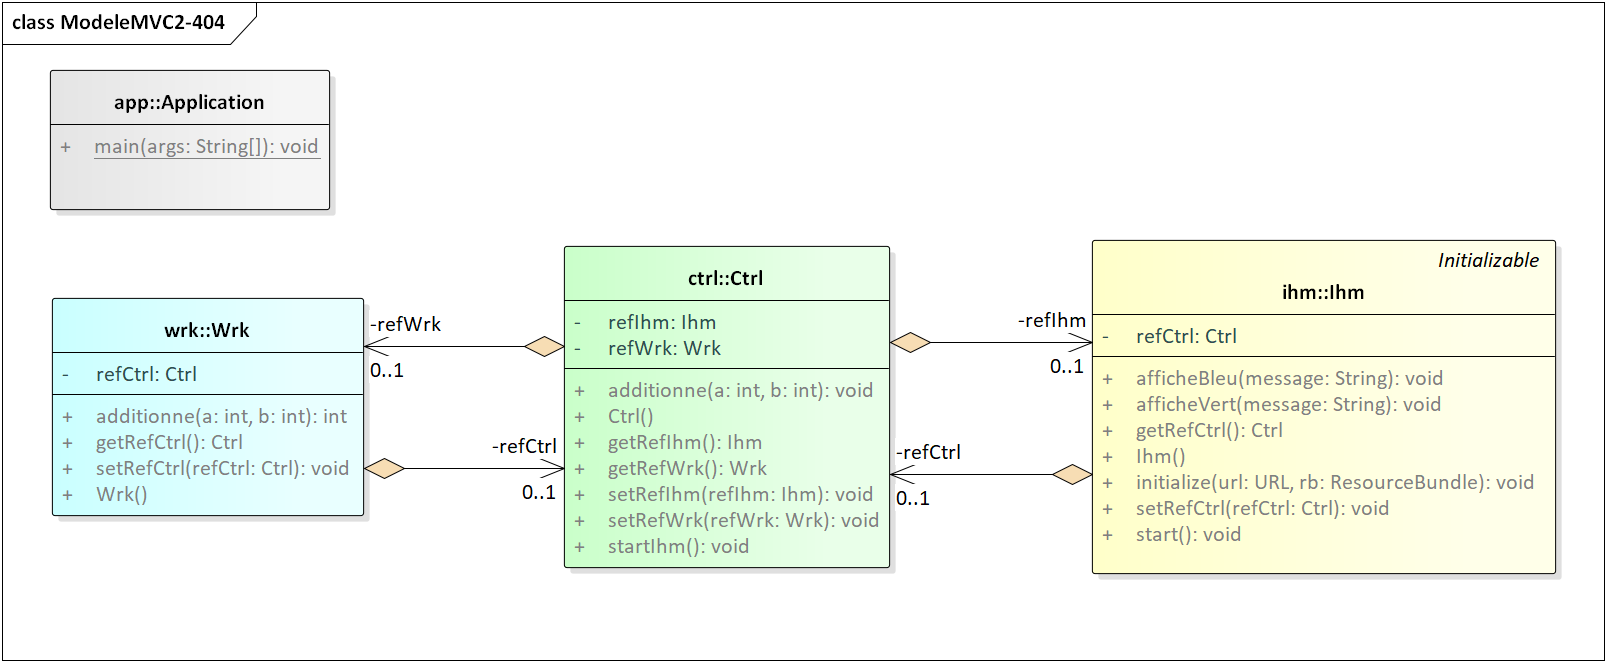Click the -refWrk association role label

[405, 324]
